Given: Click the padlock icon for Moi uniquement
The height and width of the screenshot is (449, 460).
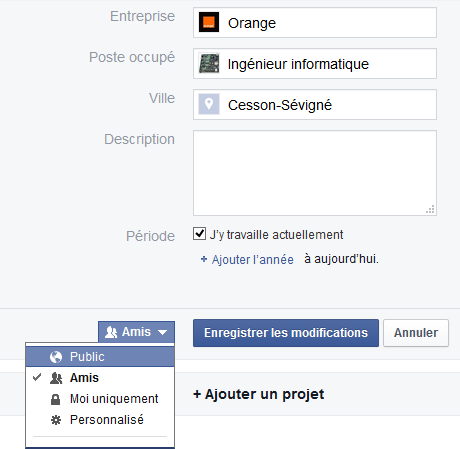Looking at the screenshot, I should click(55, 399).
